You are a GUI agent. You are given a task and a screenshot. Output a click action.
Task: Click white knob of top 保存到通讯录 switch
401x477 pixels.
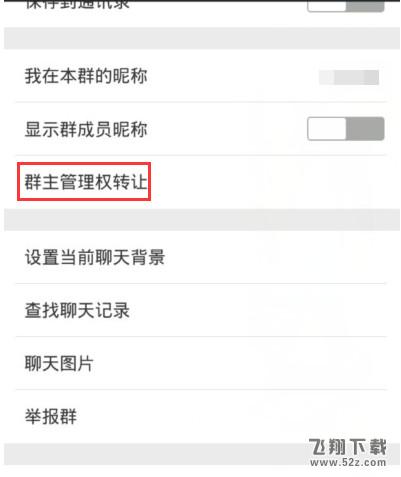(x=327, y=5)
